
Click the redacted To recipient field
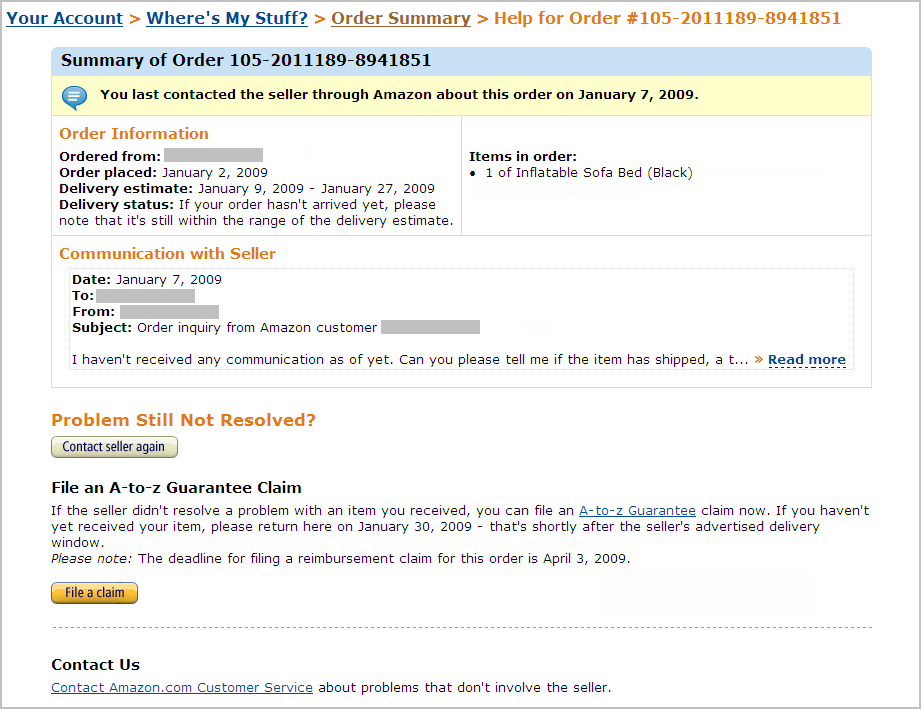pos(146,295)
